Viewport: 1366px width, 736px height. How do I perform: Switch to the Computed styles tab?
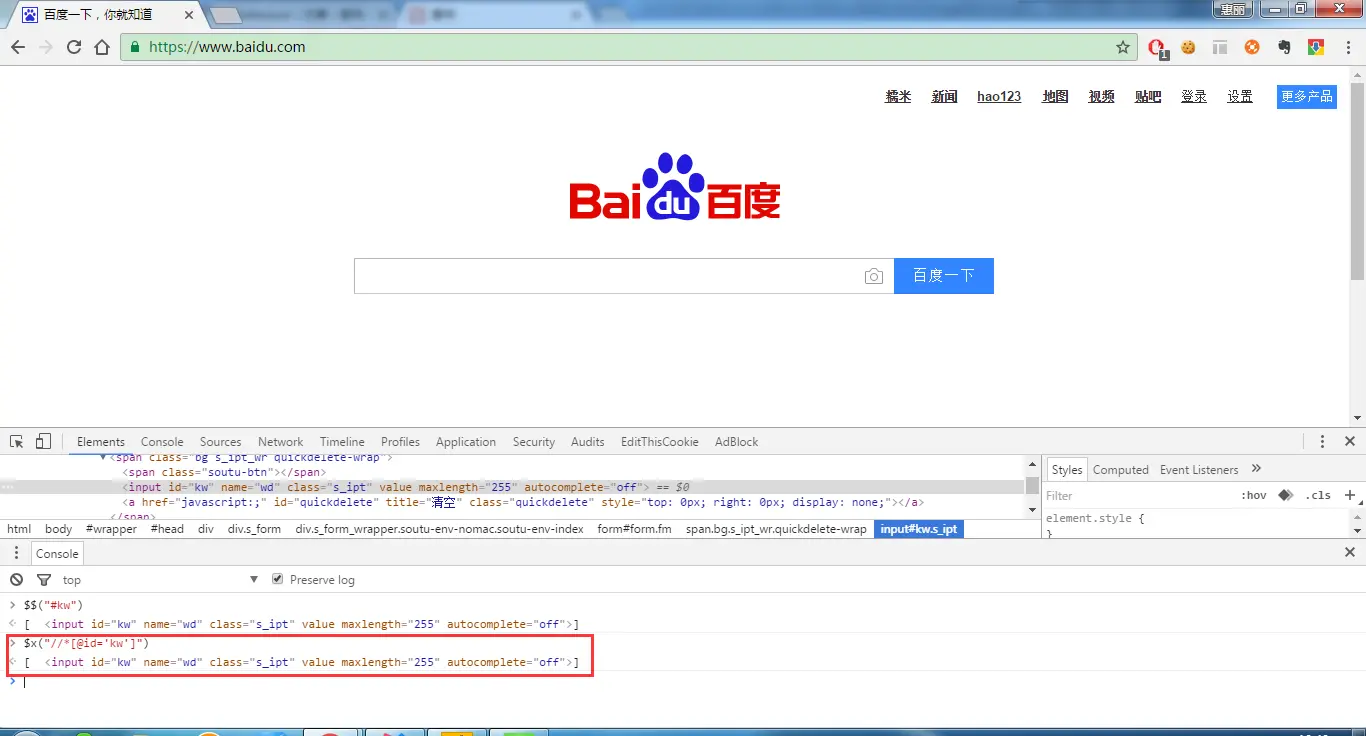pos(1120,470)
